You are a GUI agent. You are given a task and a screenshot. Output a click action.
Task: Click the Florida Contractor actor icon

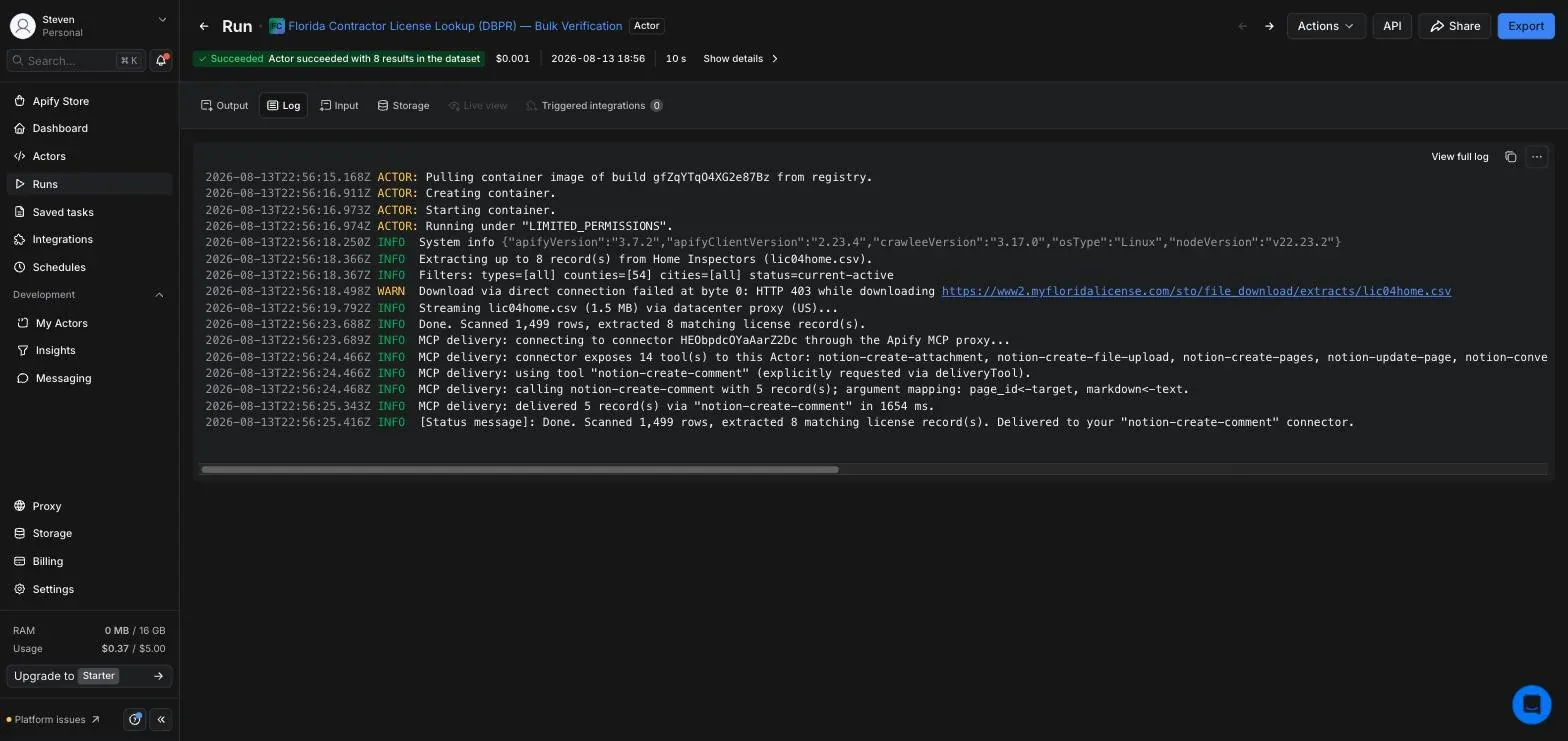click(x=277, y=26)
